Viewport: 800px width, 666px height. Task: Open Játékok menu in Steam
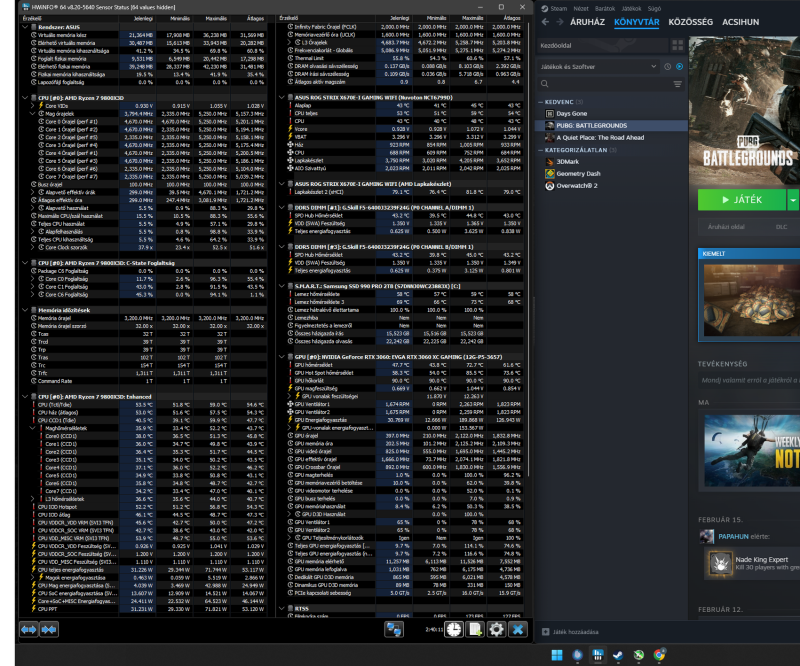pos(631,8)
